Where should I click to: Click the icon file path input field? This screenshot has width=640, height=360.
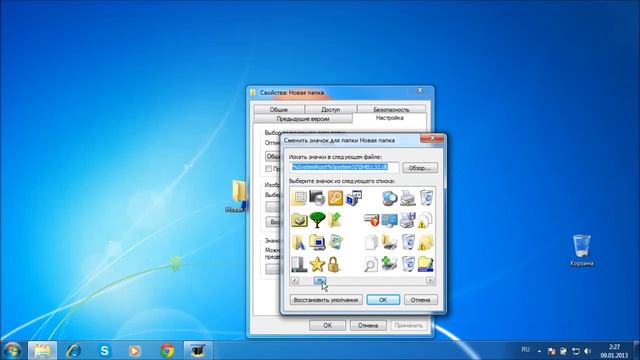tap(344, 167)
